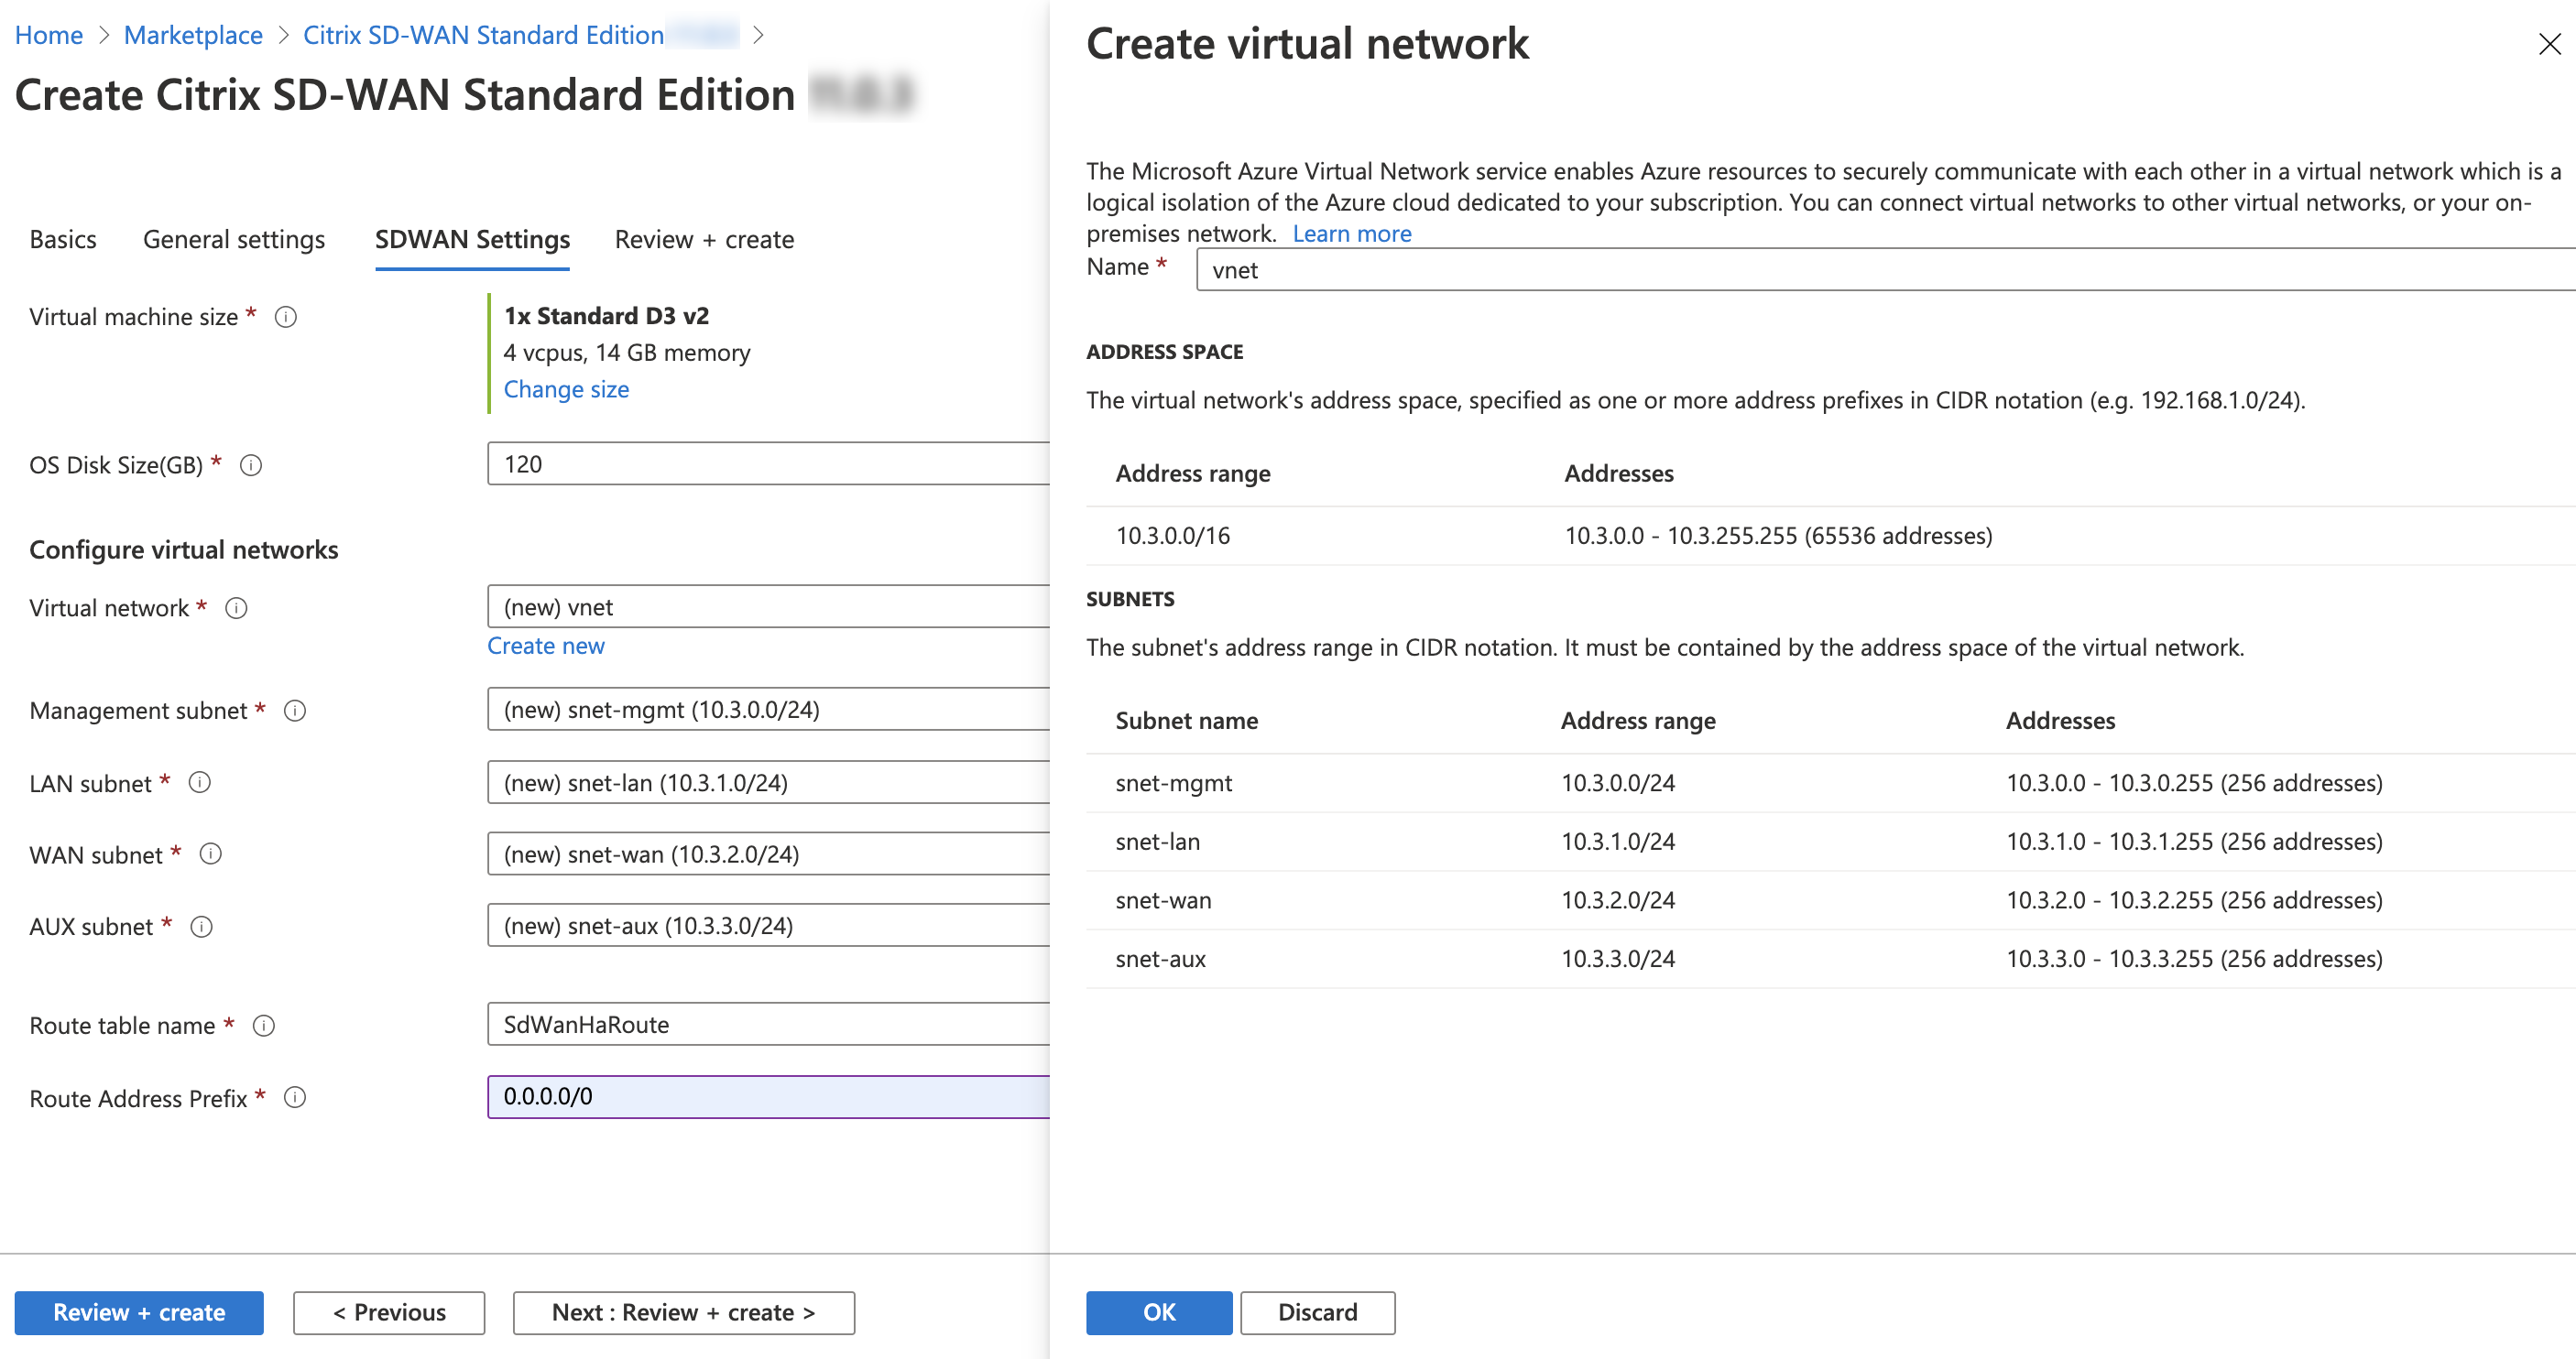Click info icon beside WAN subnet
This screenshot has width=2576, height=1359.
[211, 855]
